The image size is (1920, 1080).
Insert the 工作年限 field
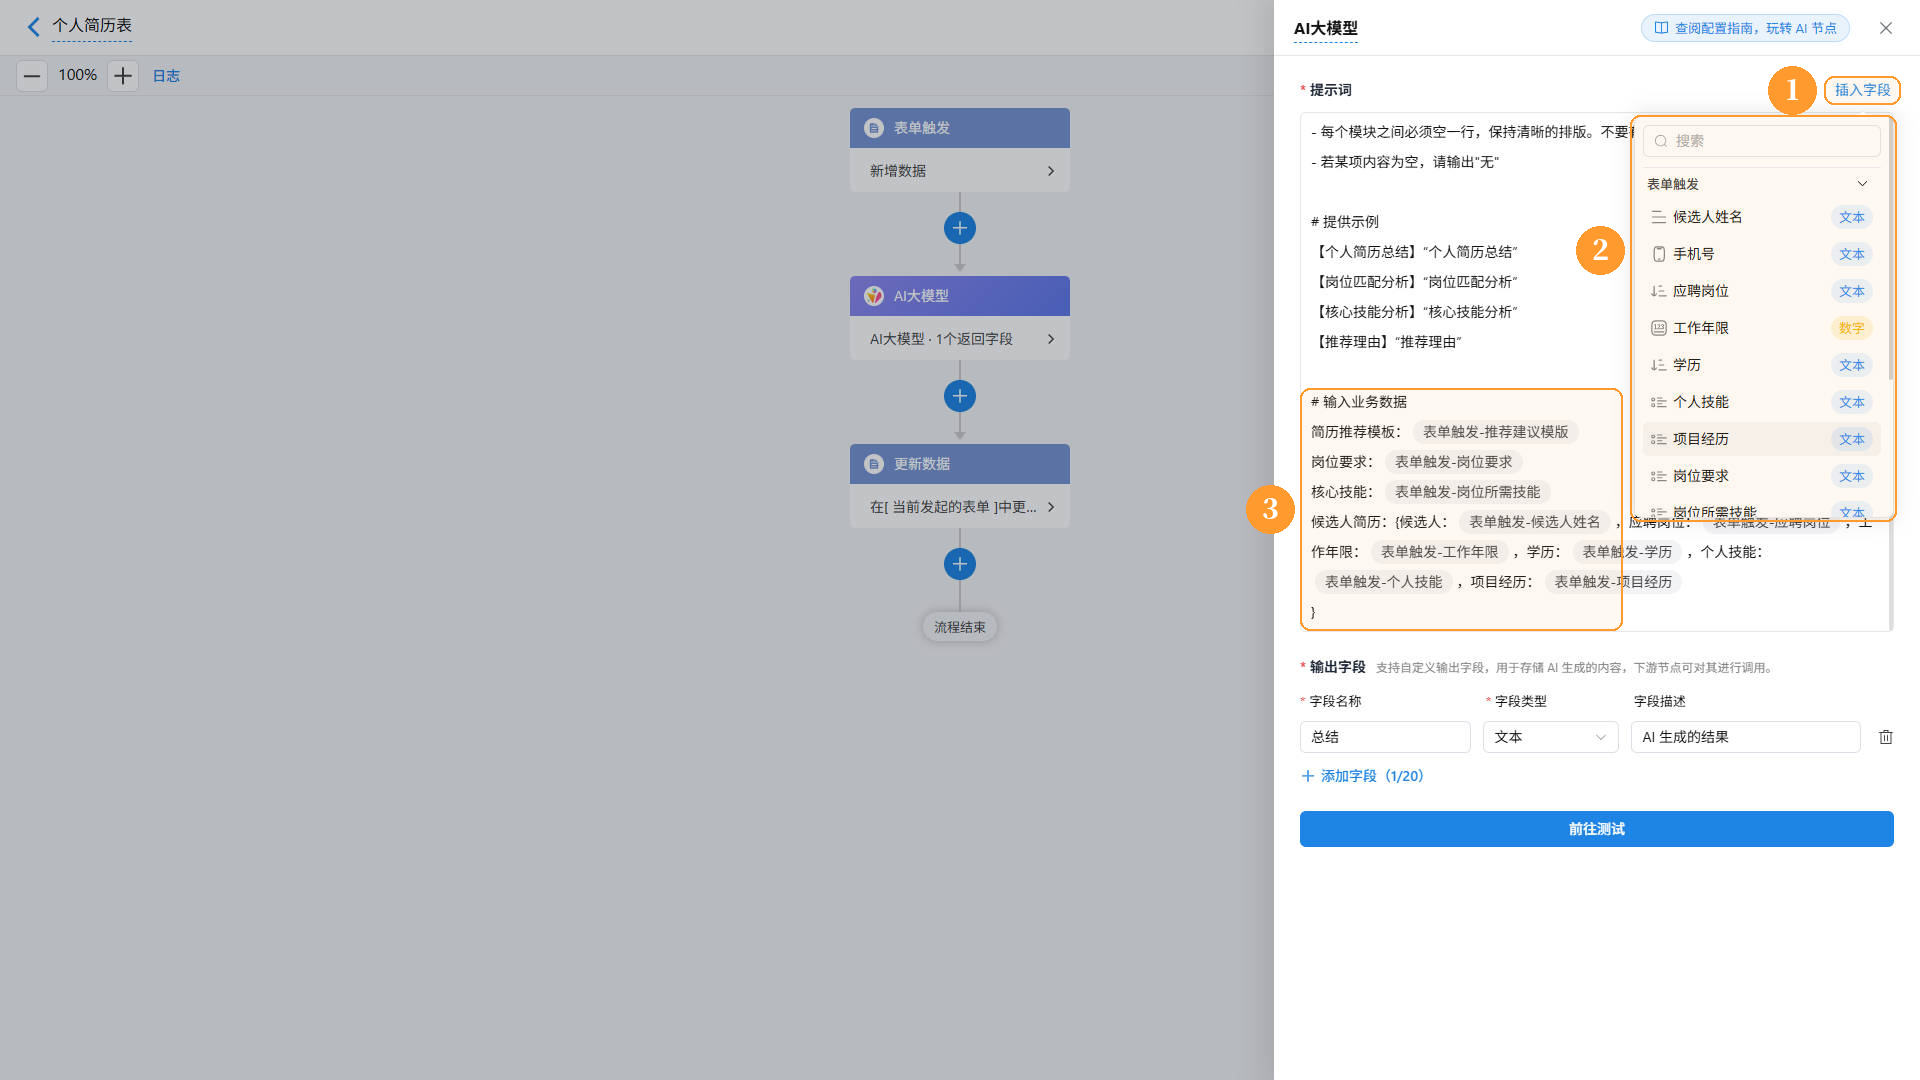1762,328
